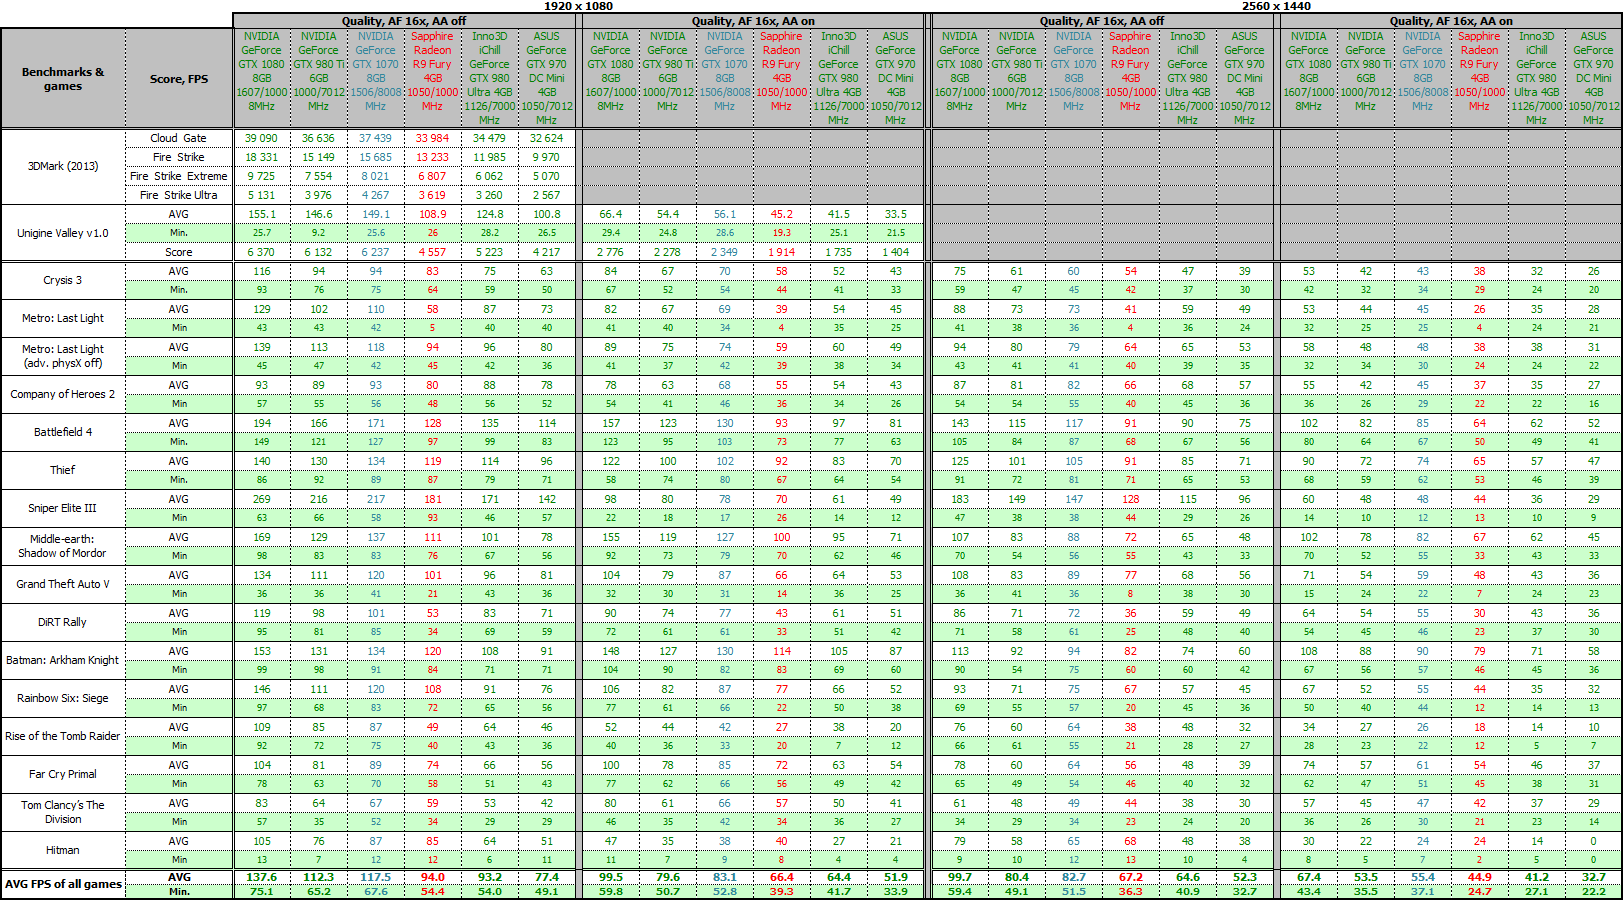The image size is (1623, 900).
Task: Click overall average FPS '137.6'
Action: point(262,877)
